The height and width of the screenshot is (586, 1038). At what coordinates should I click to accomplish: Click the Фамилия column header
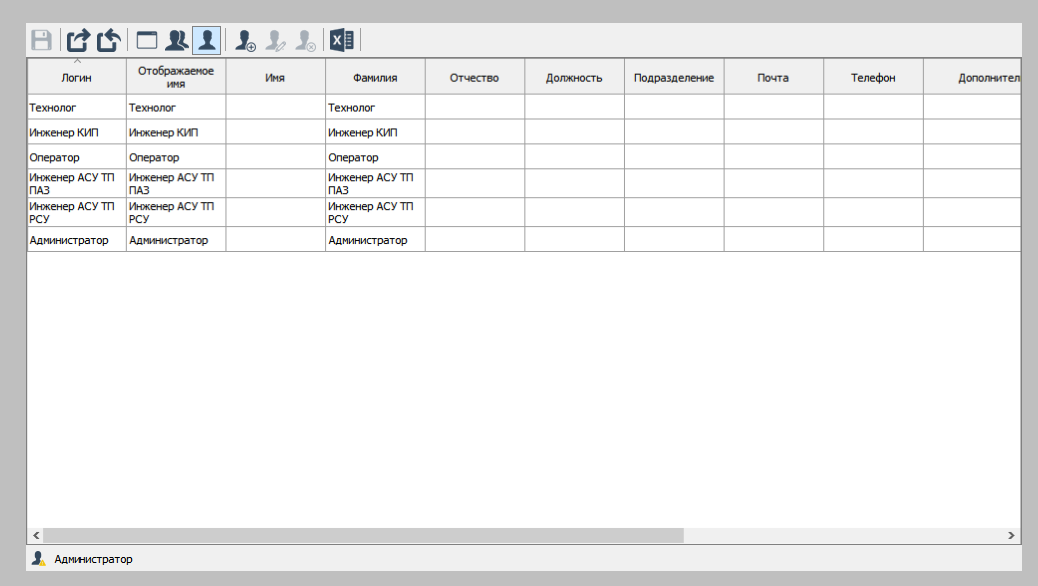coord(375,78)
